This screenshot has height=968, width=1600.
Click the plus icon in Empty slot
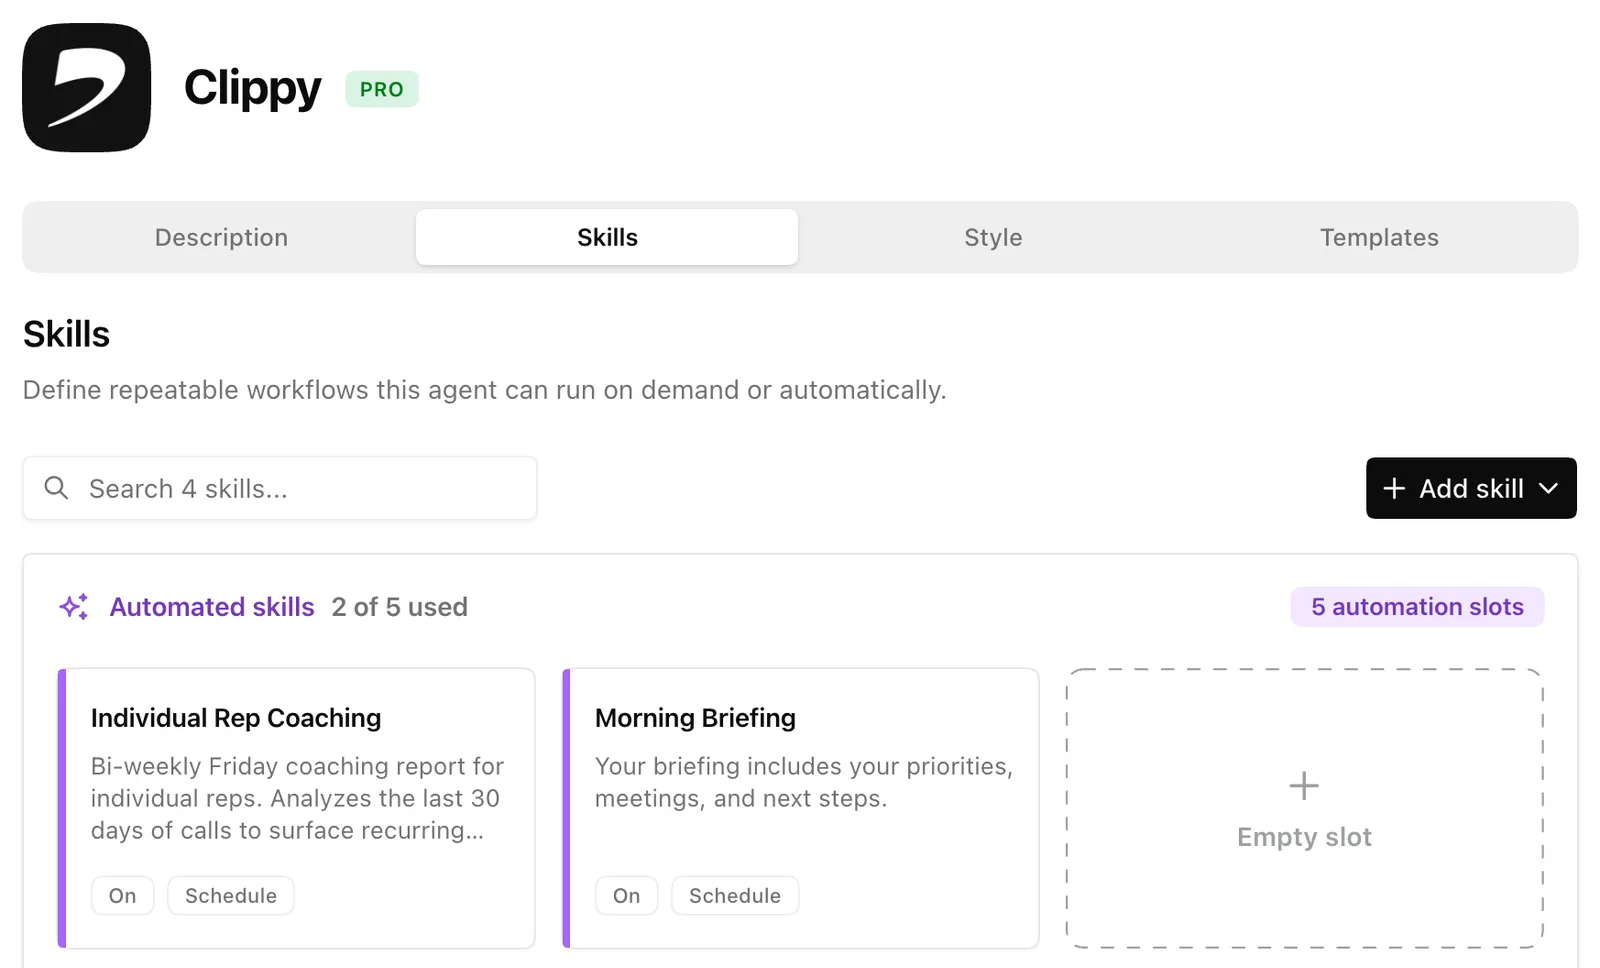click(x=1304, y=785)
